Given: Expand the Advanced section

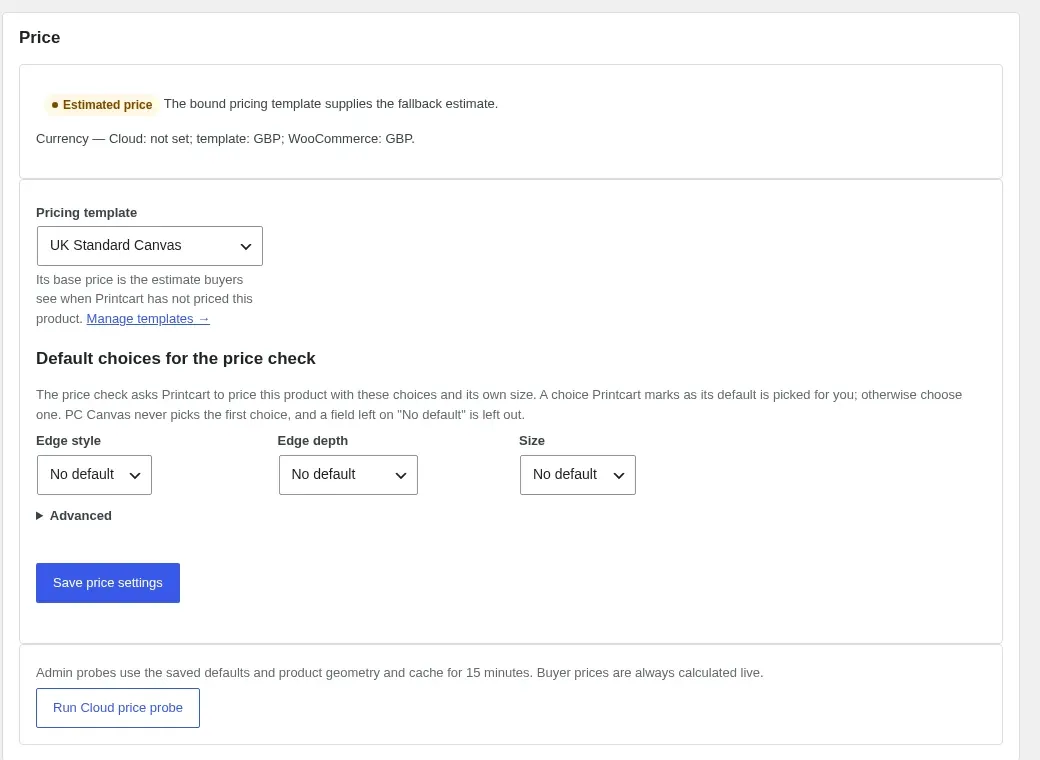Looking at the screenshot, I should [x=74, y=515].
